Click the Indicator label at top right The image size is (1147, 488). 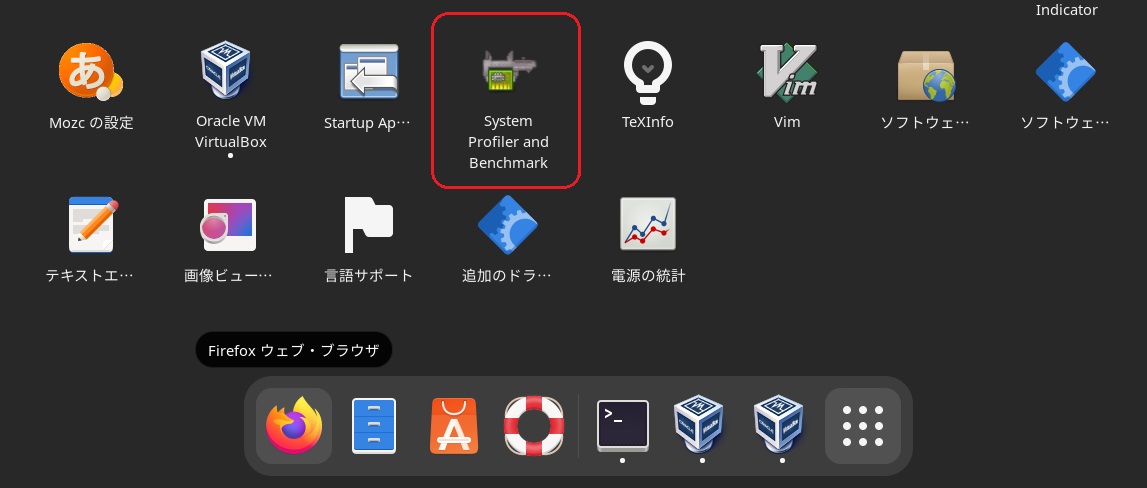pyautogui.click(x=1067, y=10)
